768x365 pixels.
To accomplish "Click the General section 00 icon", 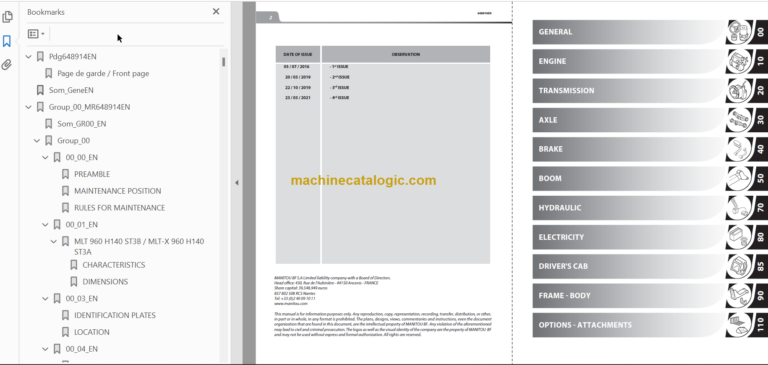I will (x=739, y=32).
